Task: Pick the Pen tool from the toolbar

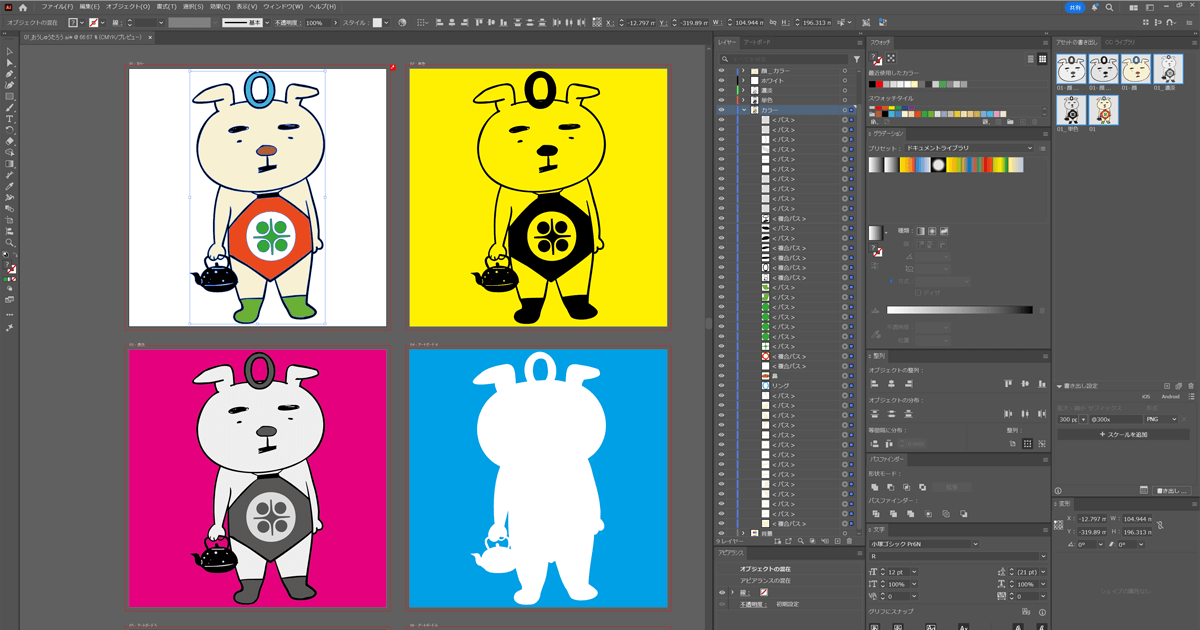Action: pos(10,74)
